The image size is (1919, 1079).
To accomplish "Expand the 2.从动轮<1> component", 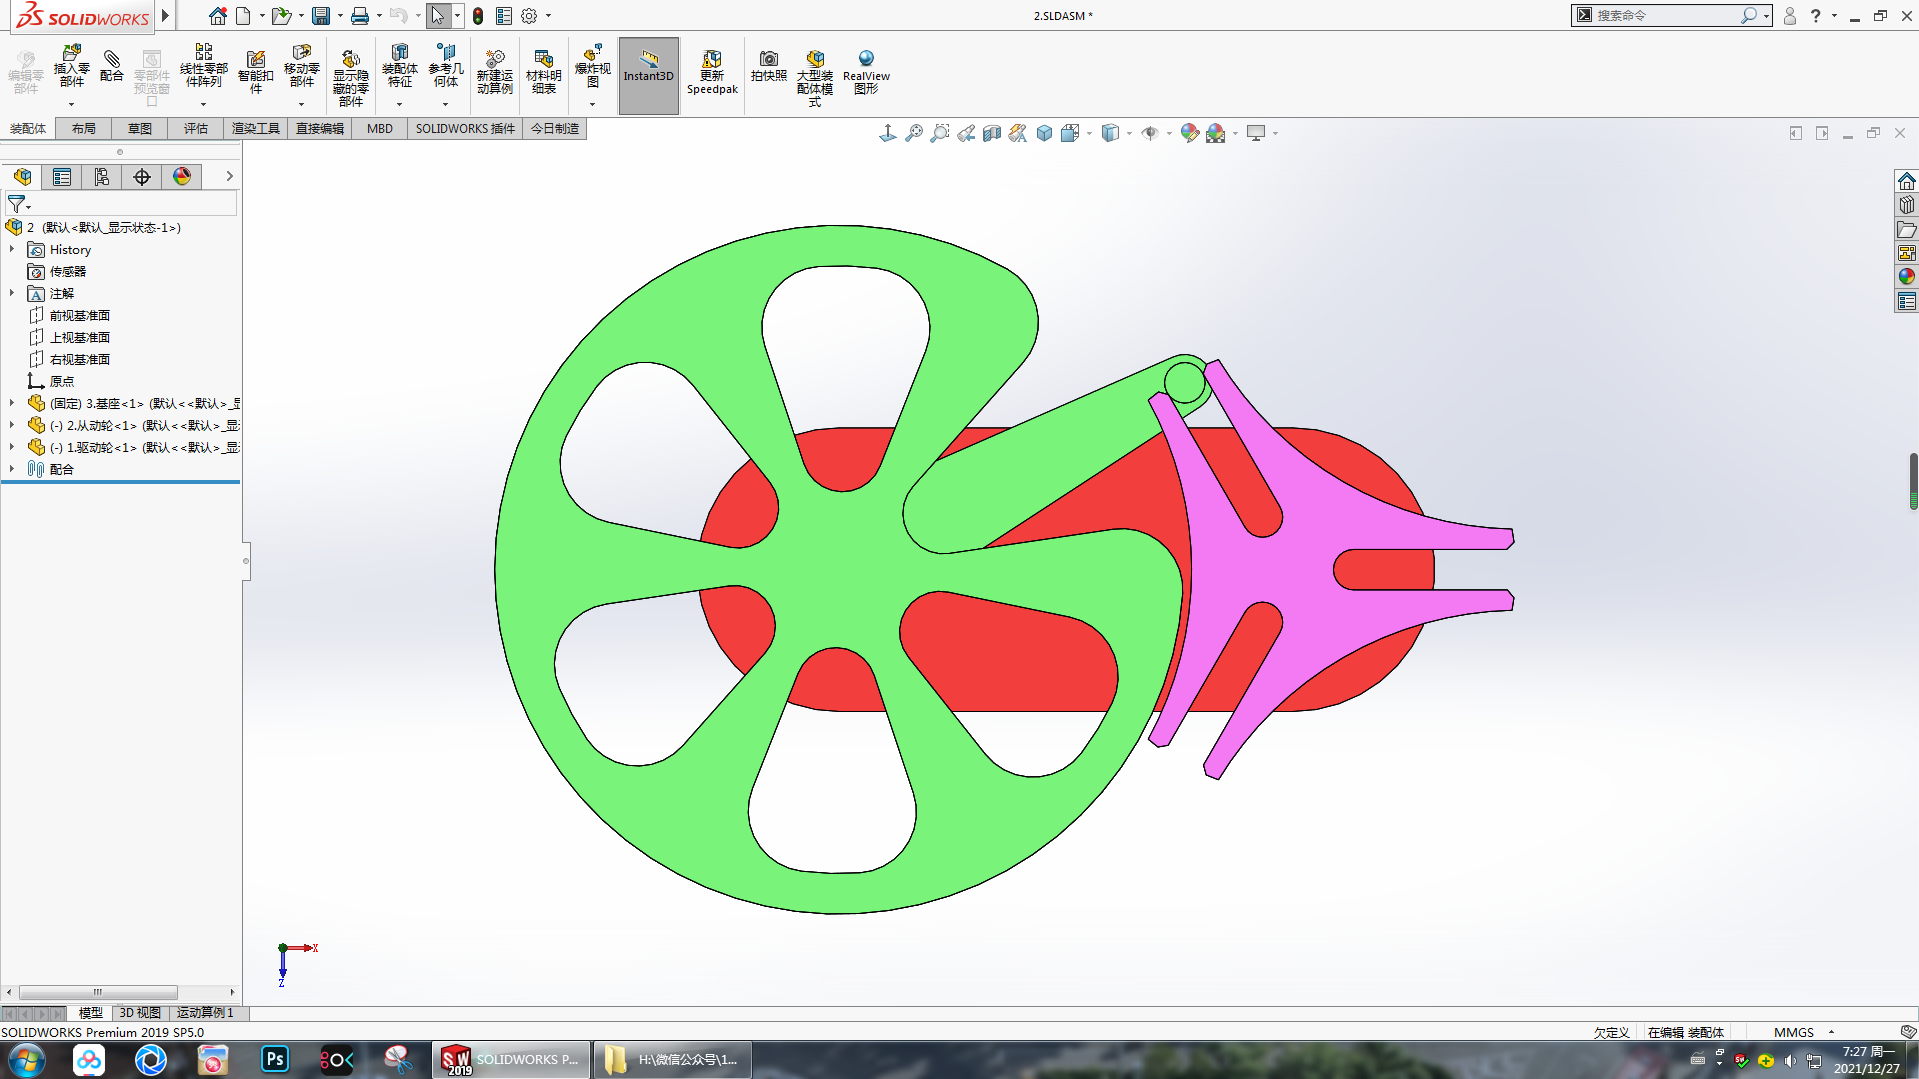I will click(x=12, y=425).
